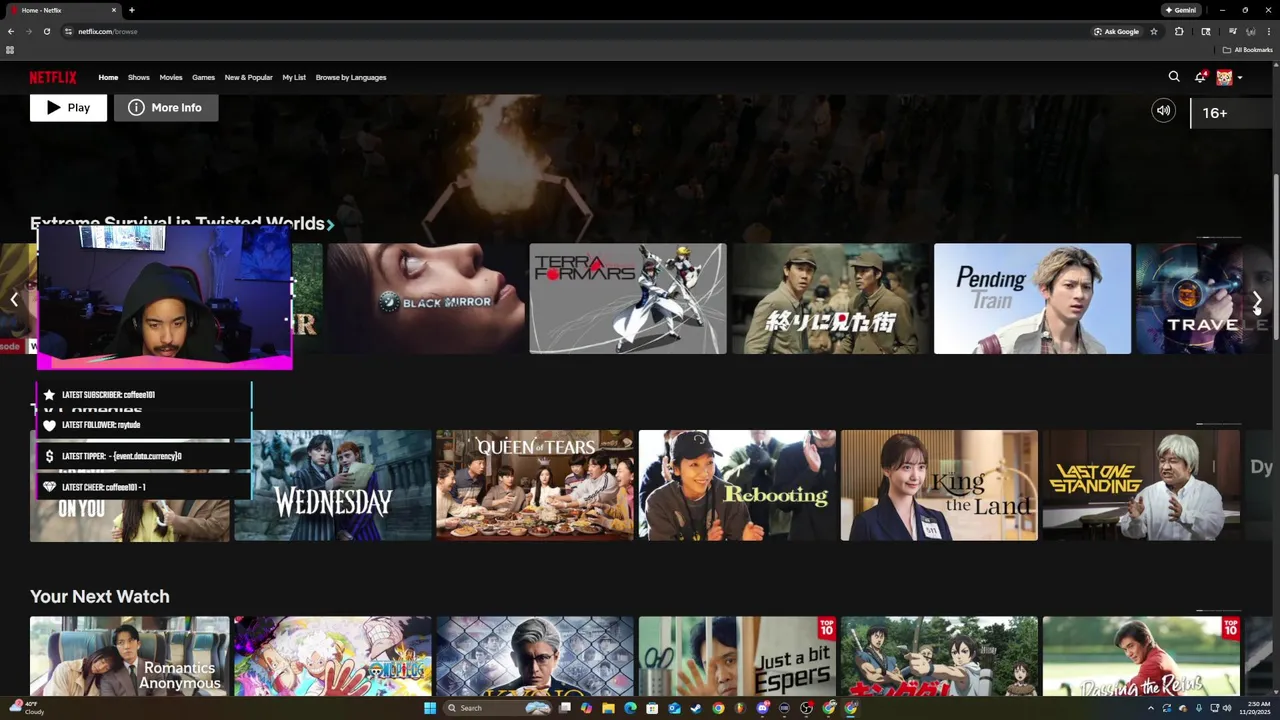
Task: Open Chrome three-dot menu
Action: click(1269, 31)
